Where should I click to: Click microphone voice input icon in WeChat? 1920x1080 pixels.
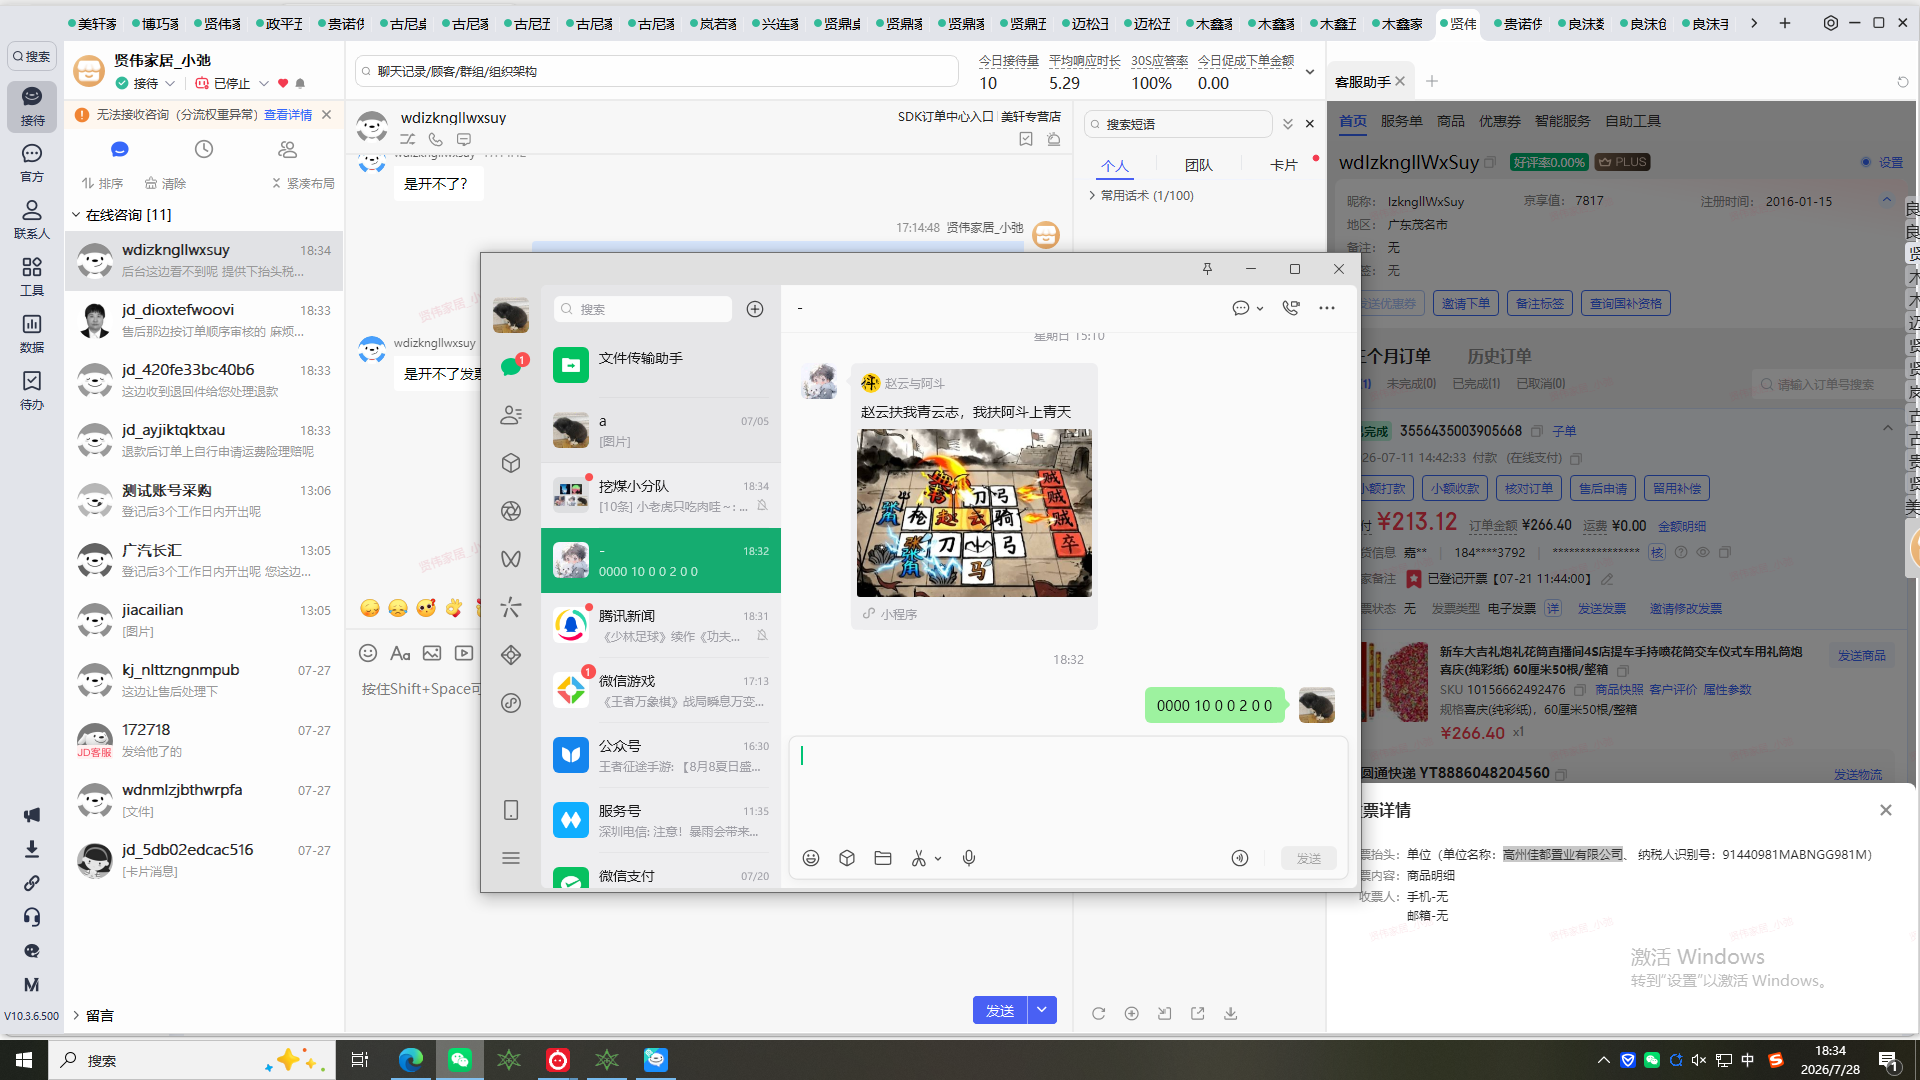pyautogui.click(x=969, y=858)
